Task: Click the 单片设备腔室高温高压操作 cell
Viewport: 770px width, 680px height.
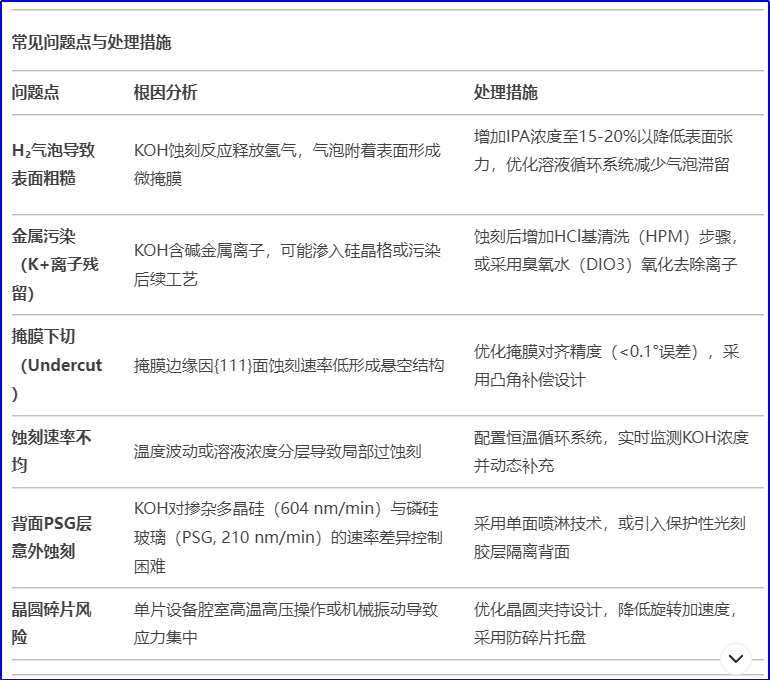Action: [x=286, y=624]
